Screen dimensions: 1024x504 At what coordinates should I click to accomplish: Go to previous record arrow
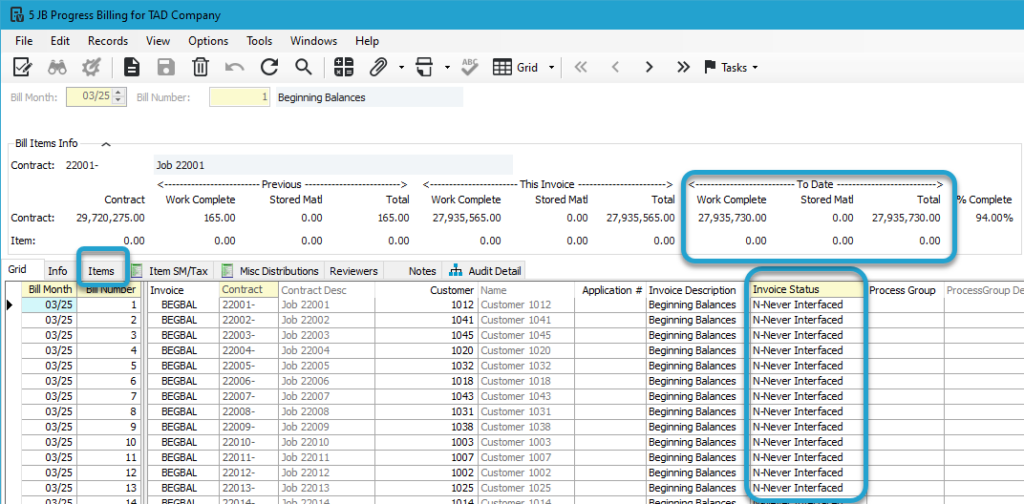pyautogui.click(x=615, y=67)
